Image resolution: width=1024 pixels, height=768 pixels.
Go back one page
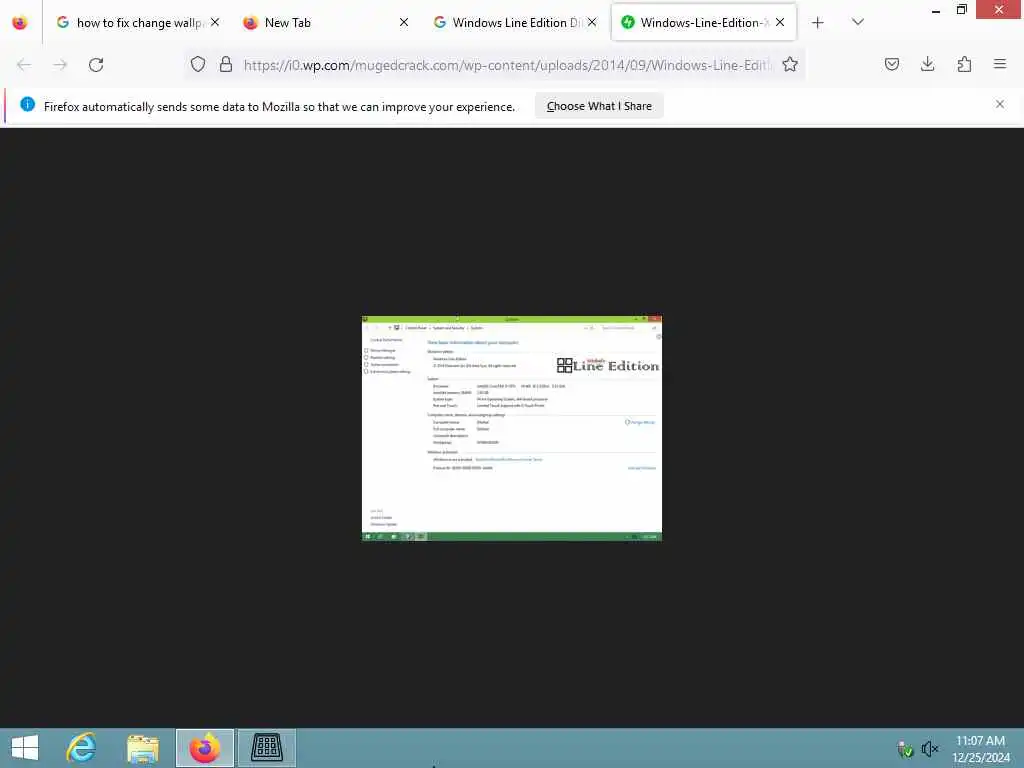pos(24,65)
